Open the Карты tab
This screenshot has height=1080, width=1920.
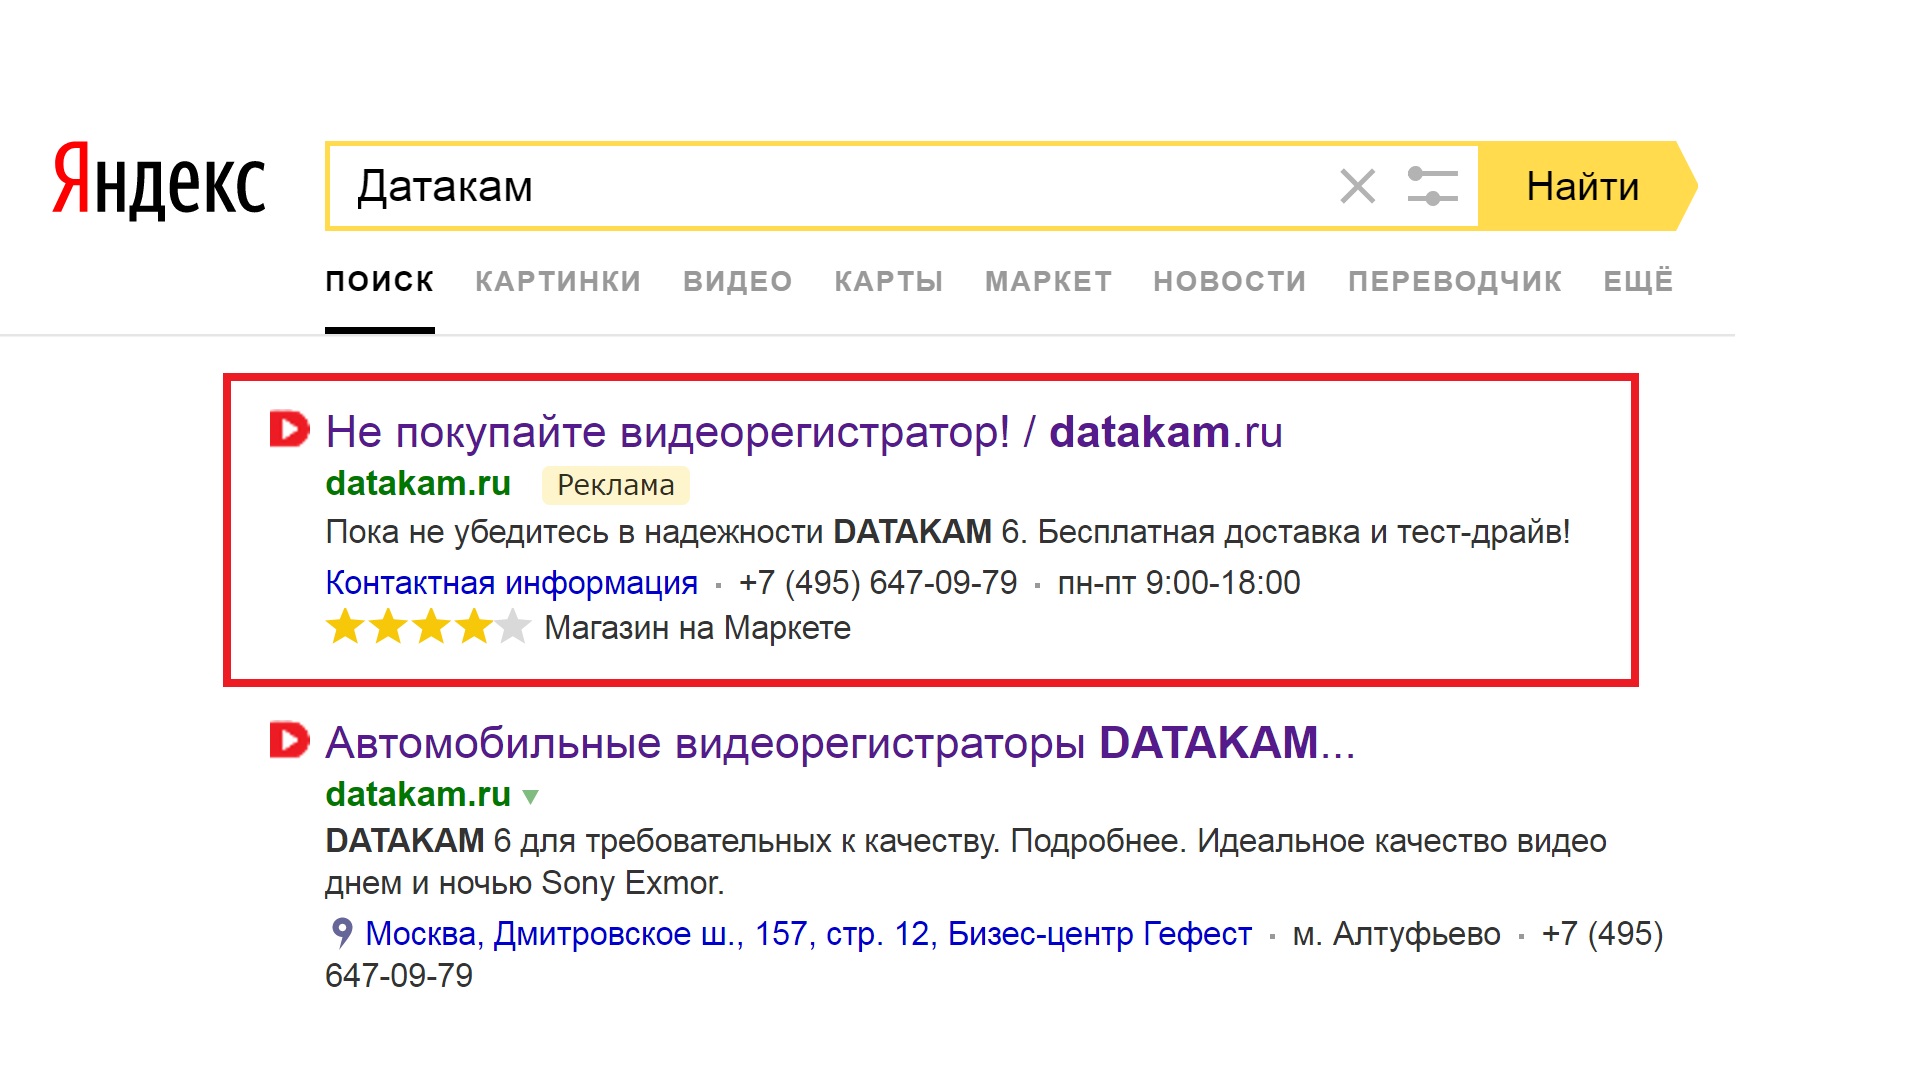(x=888, y=282)
